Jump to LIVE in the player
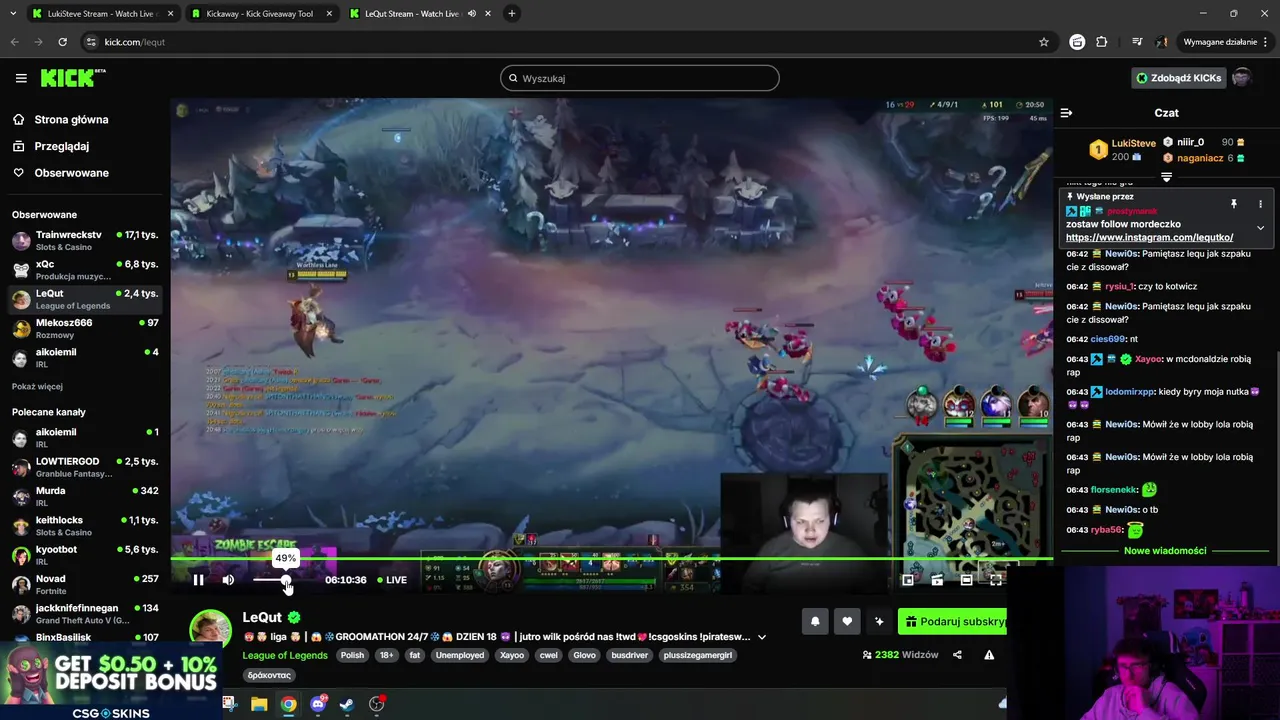The height and width of the screenshot is (720, 1280). [392, 580]
